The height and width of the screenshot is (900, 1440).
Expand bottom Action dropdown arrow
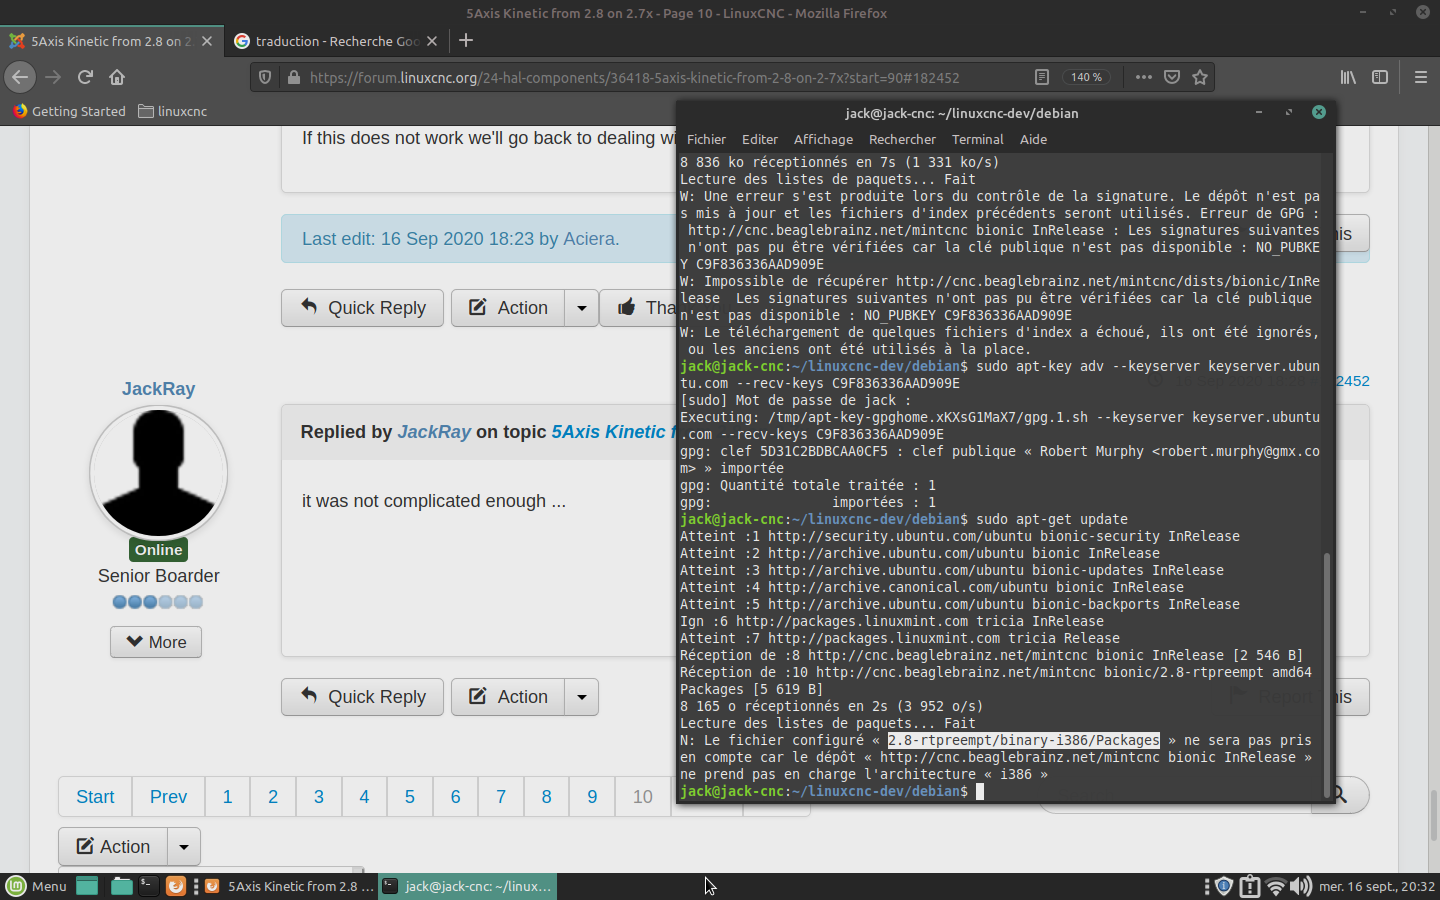pyautogui.click(x=184, y=847)
